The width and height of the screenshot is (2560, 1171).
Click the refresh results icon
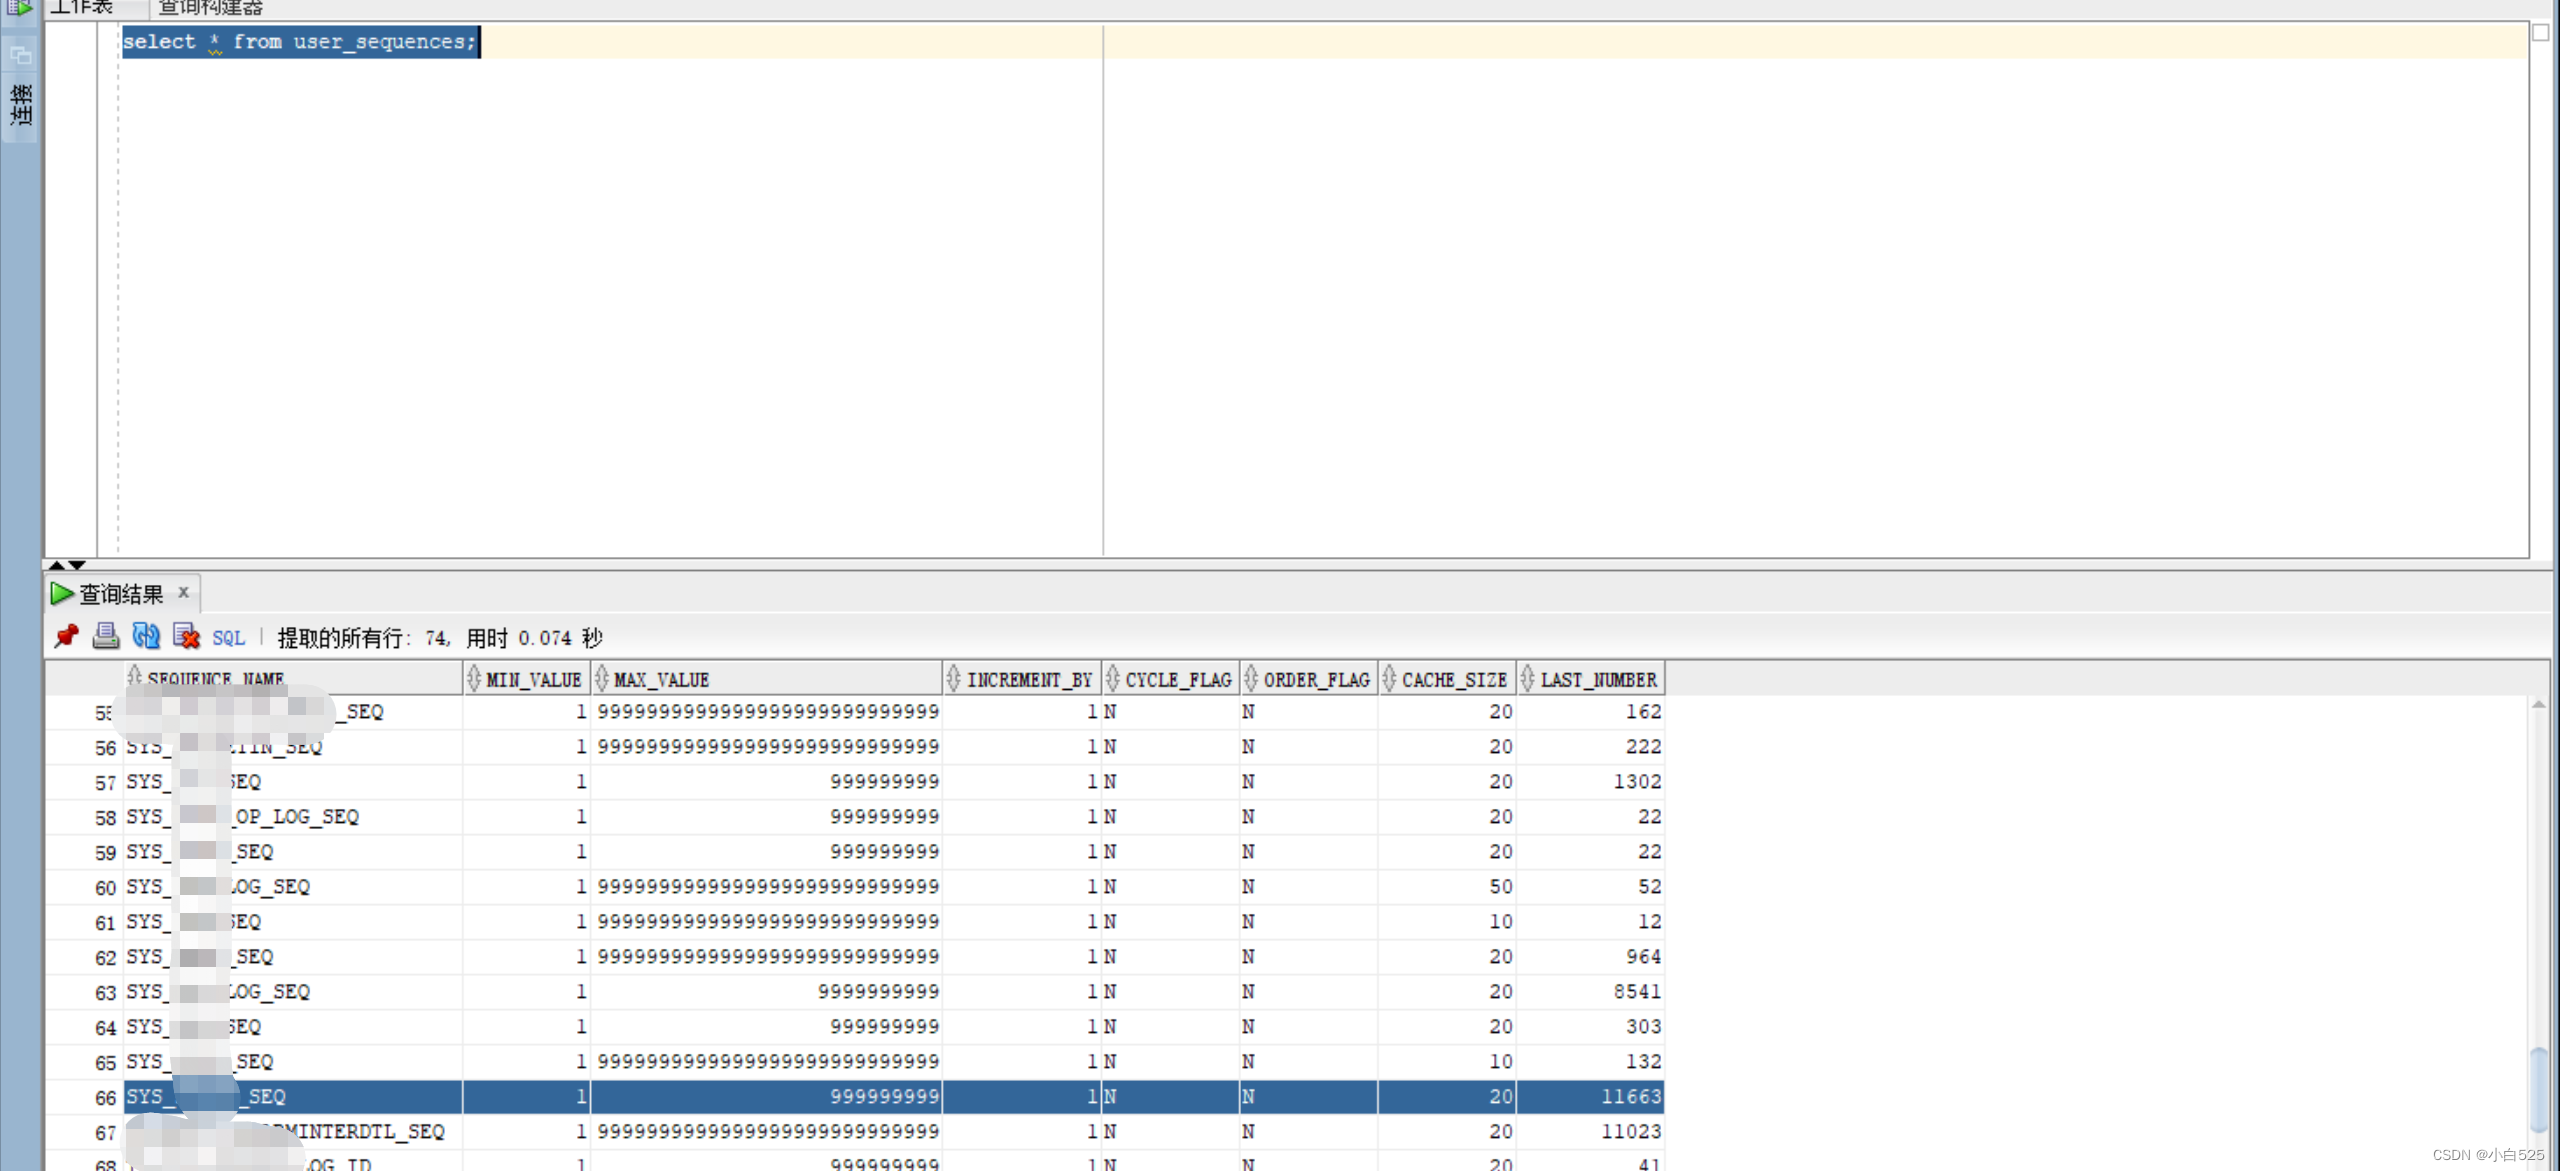pyautogui.click(x=146, y=636)
